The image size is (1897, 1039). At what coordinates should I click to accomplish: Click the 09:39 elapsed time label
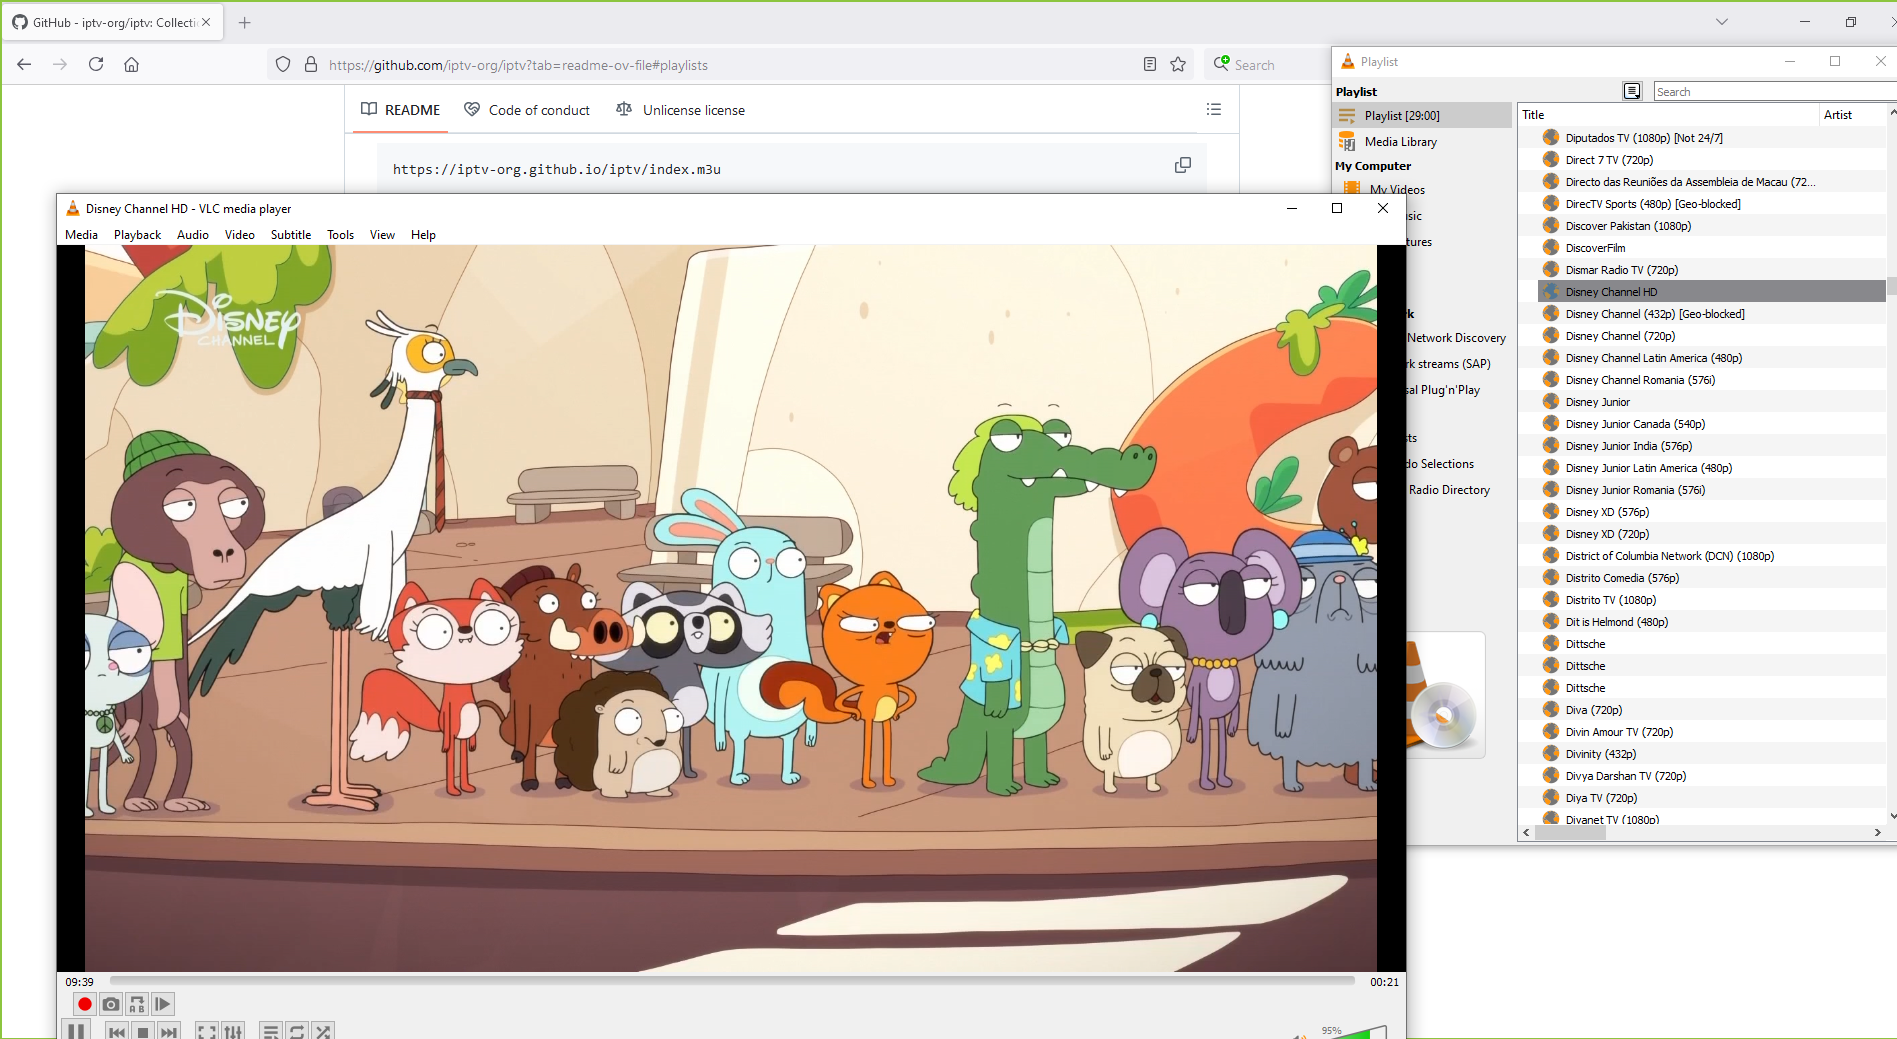tap(80, 982)
